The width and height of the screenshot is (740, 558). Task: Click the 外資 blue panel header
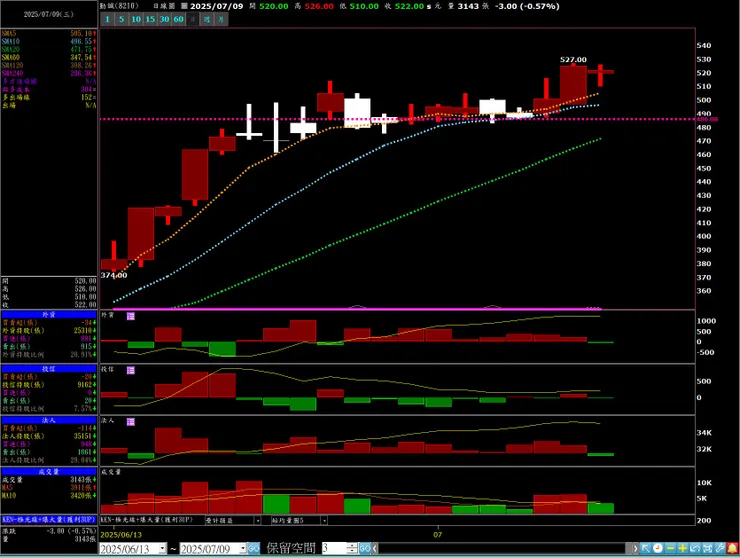point(49,314)
